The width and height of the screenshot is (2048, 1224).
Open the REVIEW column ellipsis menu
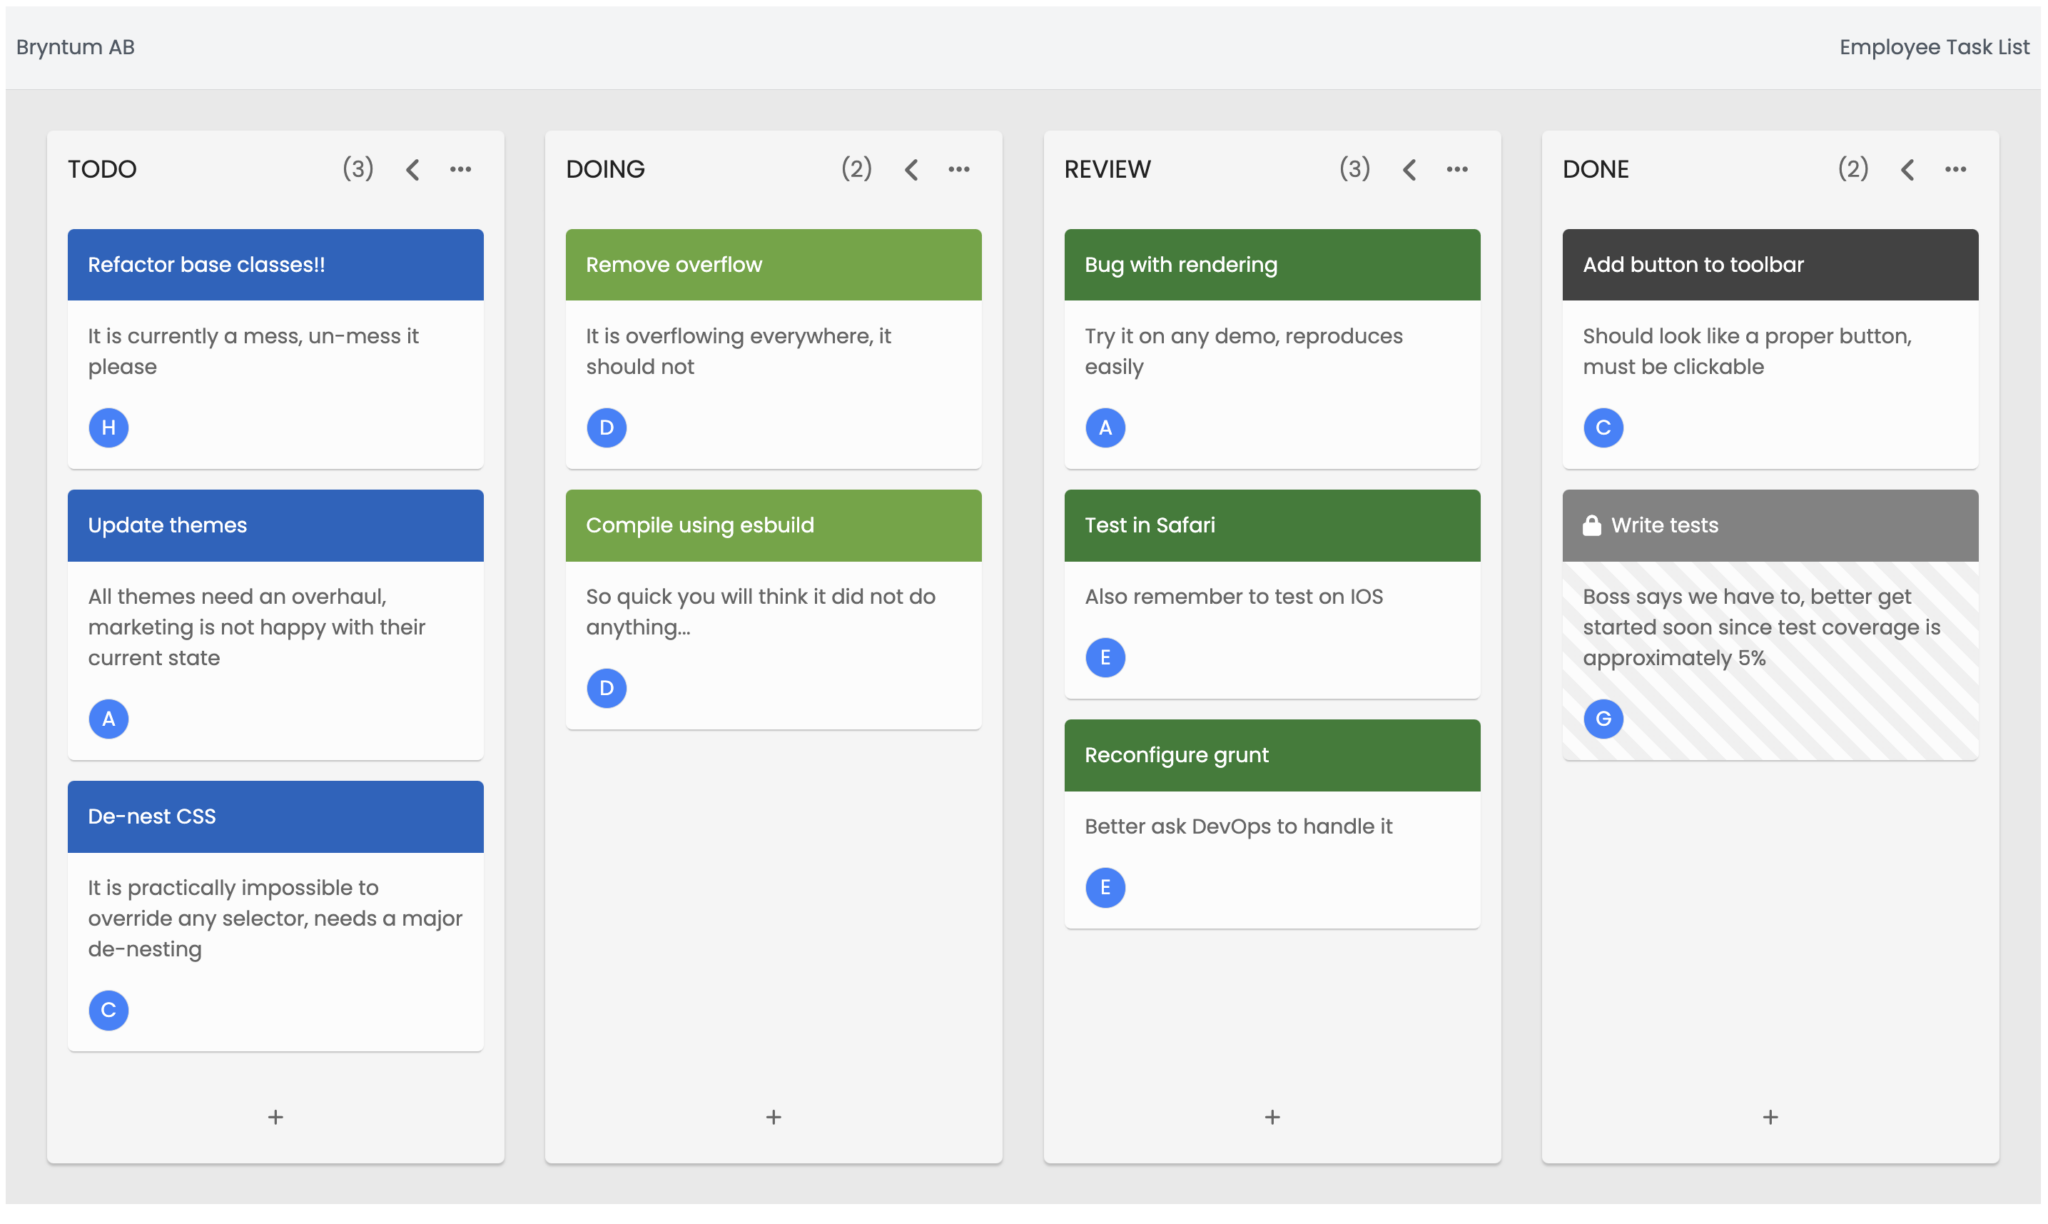coord(1457,170)
